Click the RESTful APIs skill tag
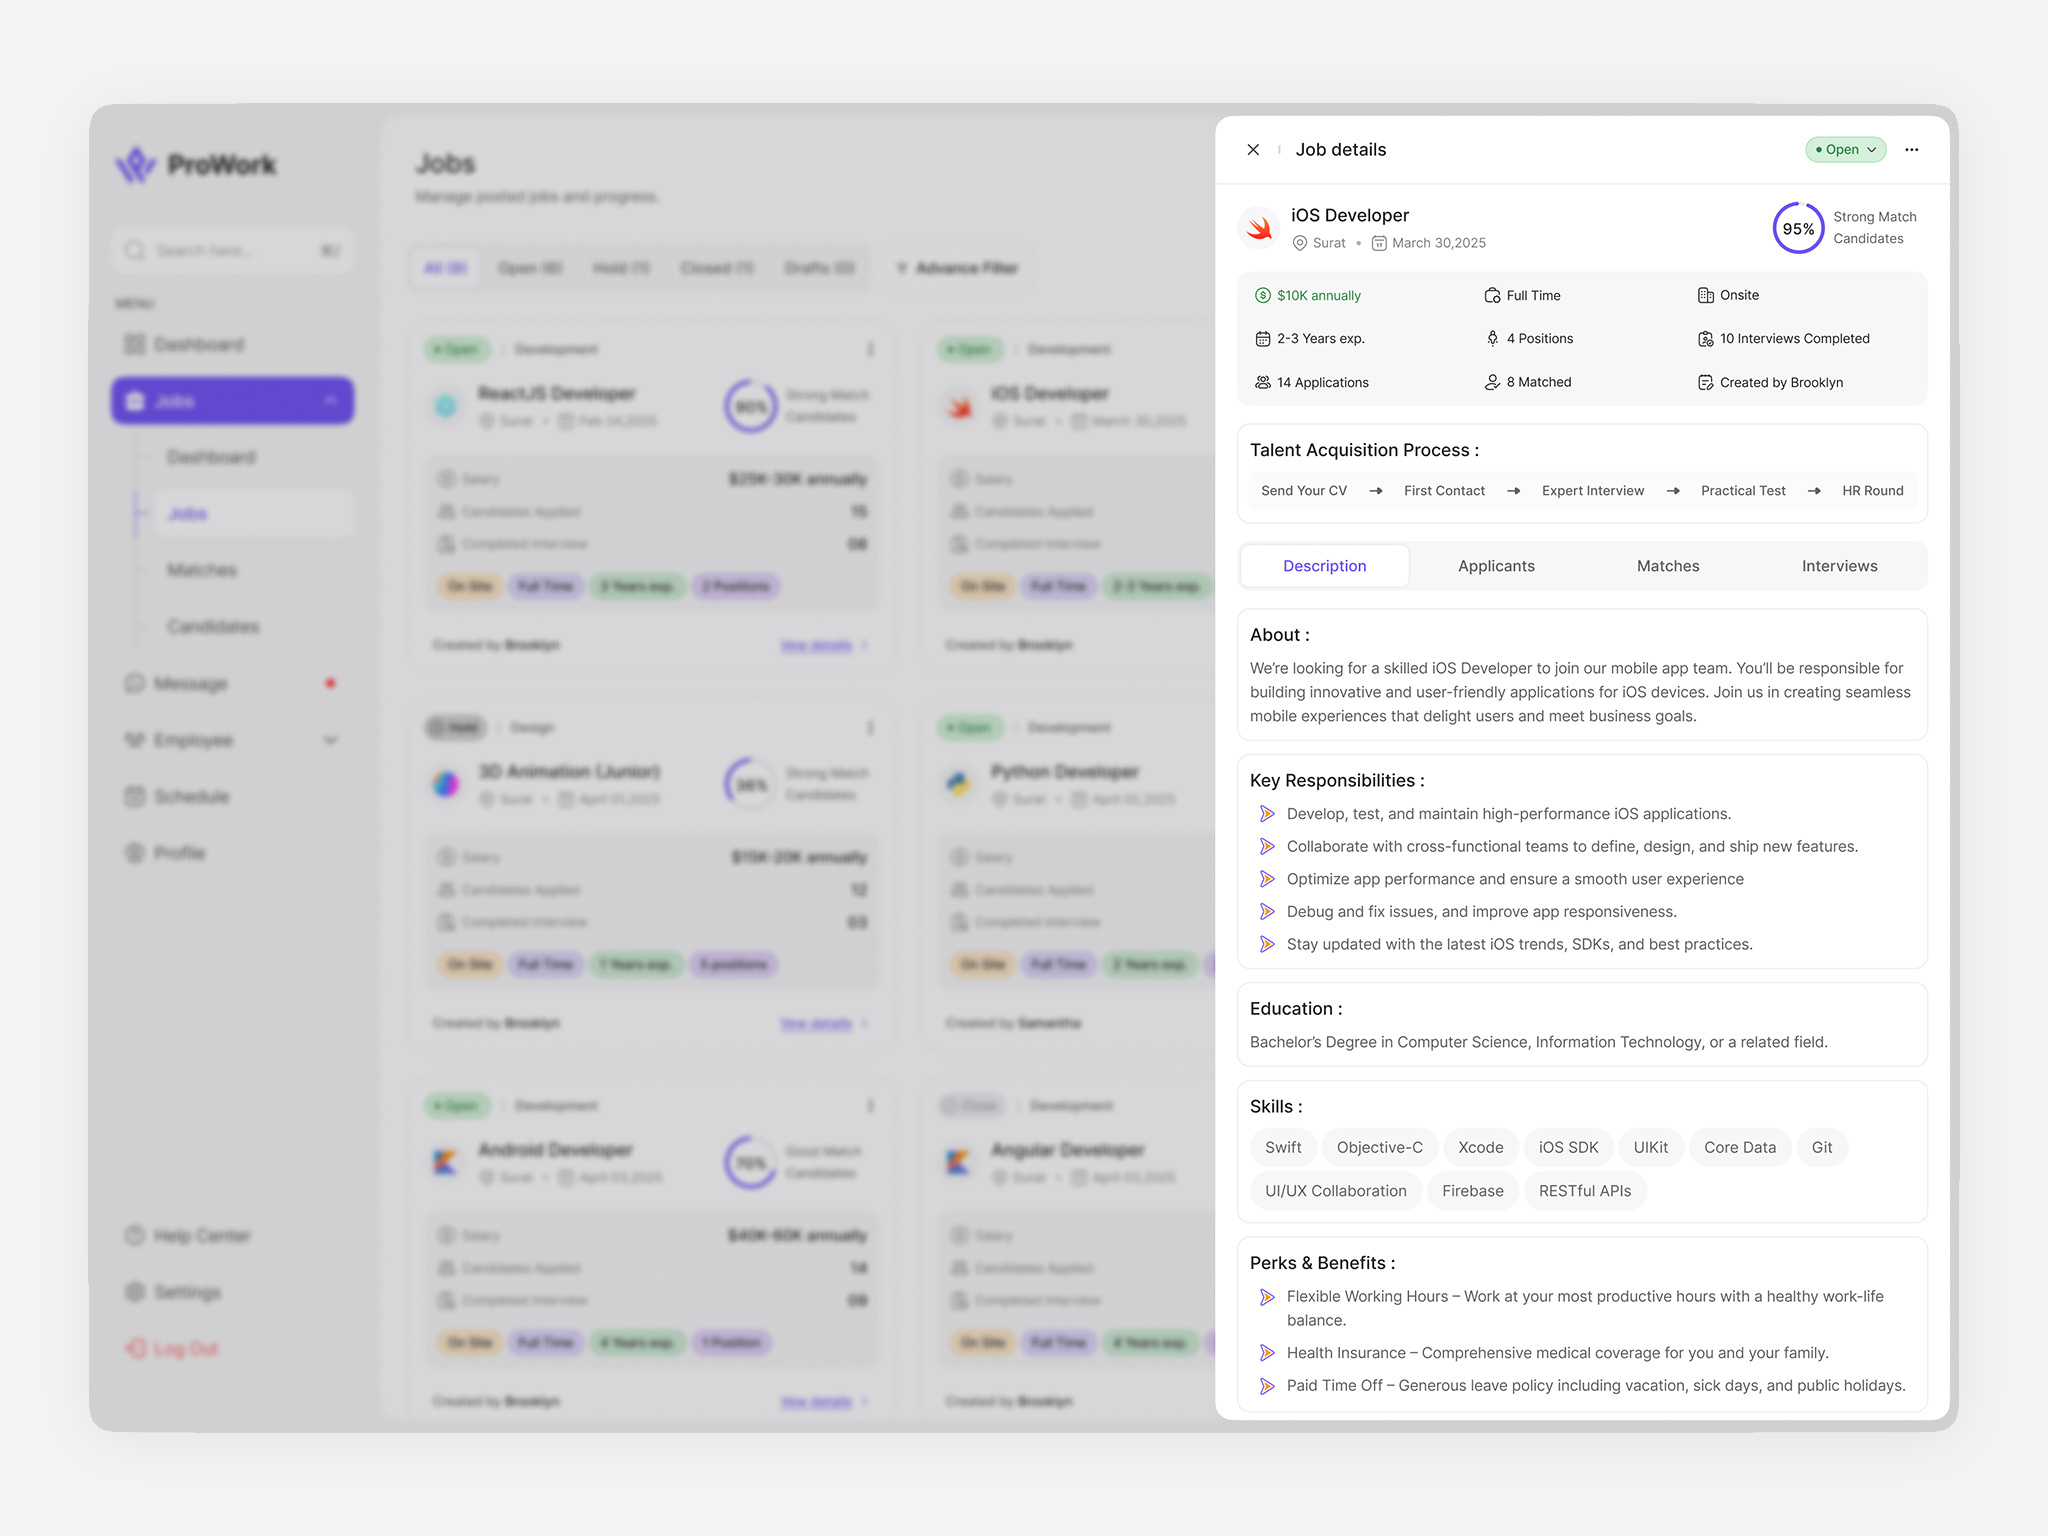Image resolution: width=2048 pixels, height=1536 pixels. coord(1585,1191)
